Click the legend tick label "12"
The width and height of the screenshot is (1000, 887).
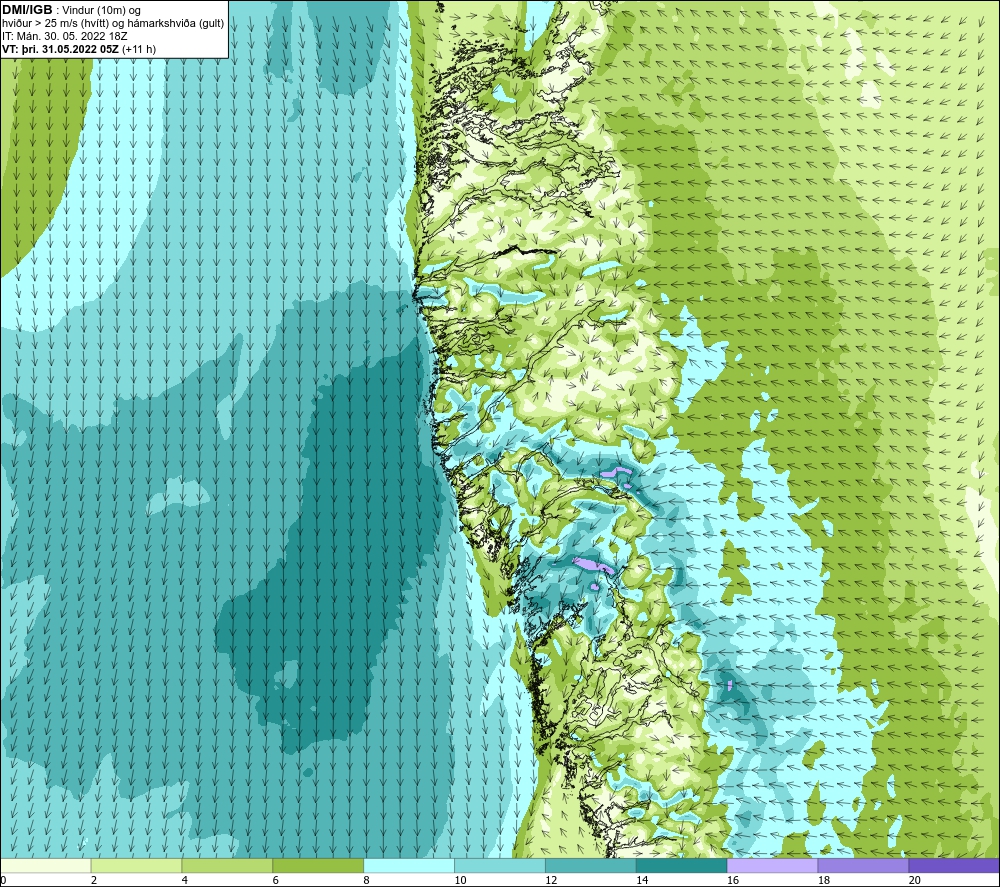(551, 881)
